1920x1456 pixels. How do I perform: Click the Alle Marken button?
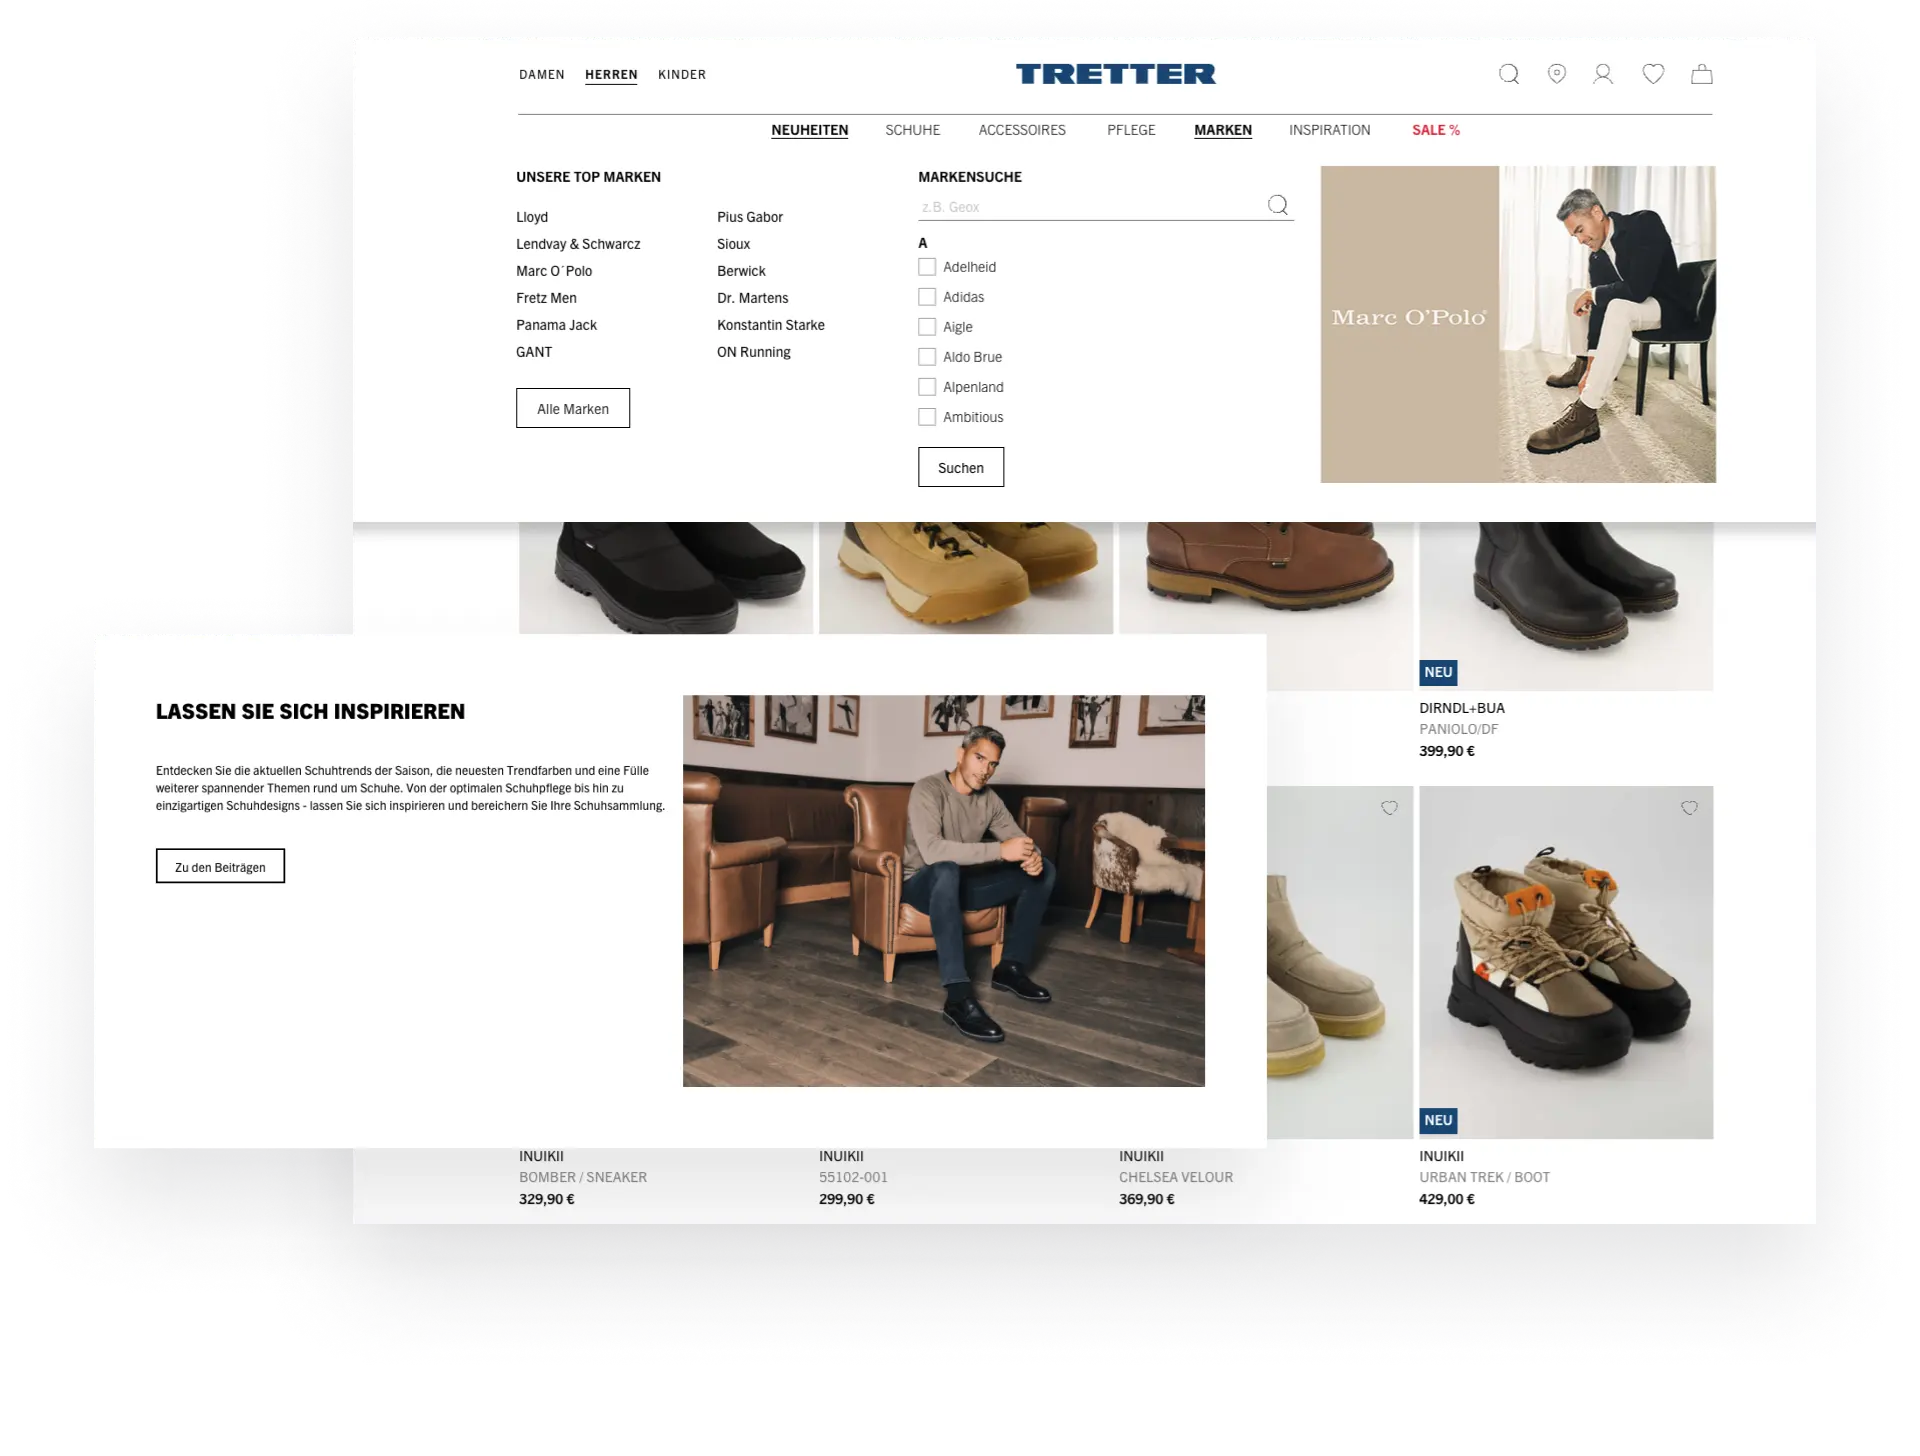pos(573,408)
